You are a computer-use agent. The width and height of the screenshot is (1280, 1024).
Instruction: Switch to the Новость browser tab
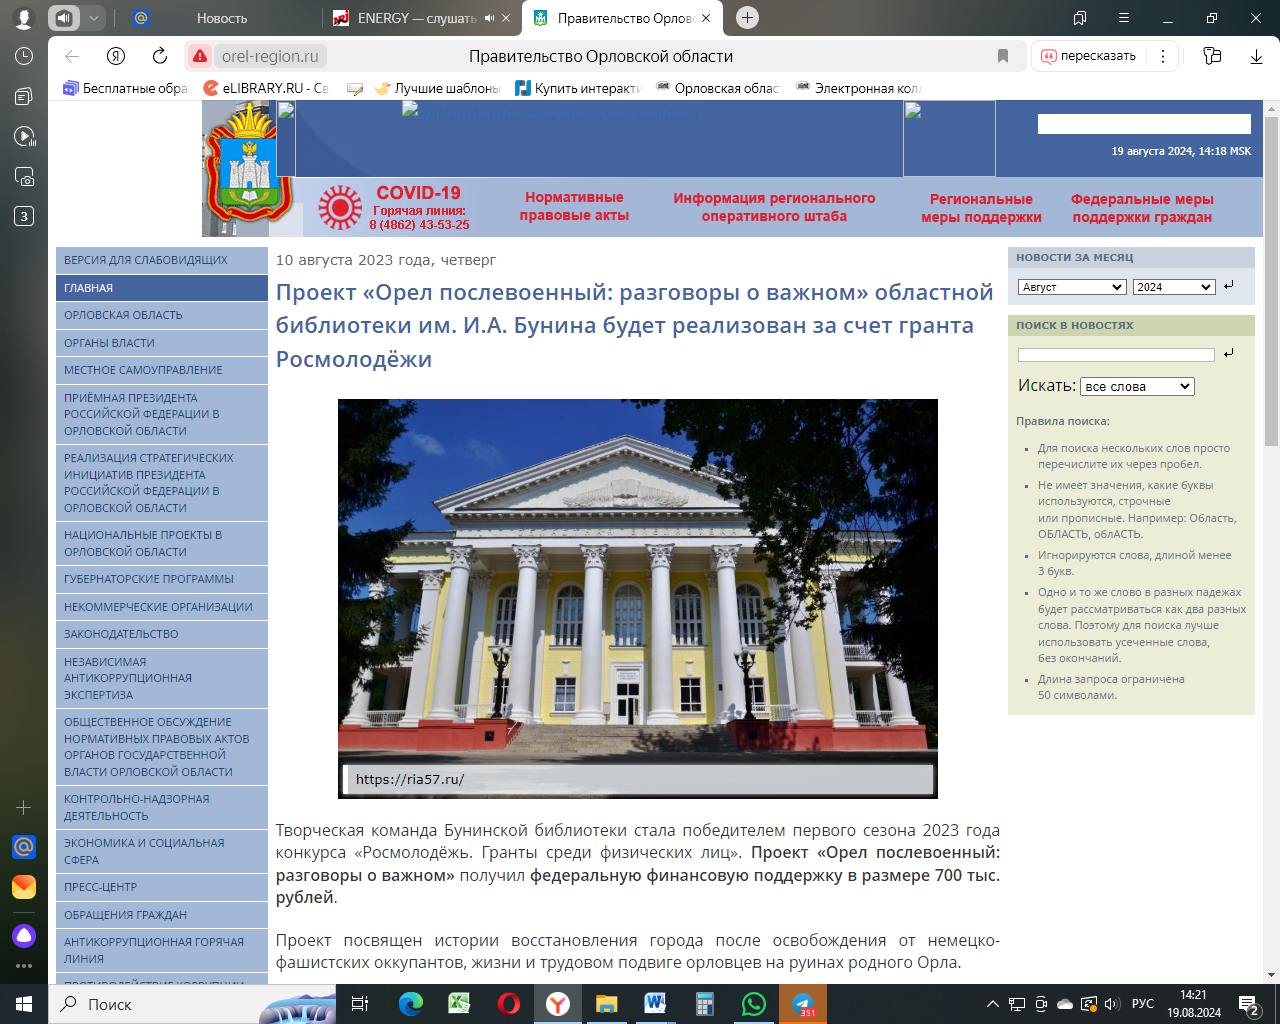tap(222, 18)
